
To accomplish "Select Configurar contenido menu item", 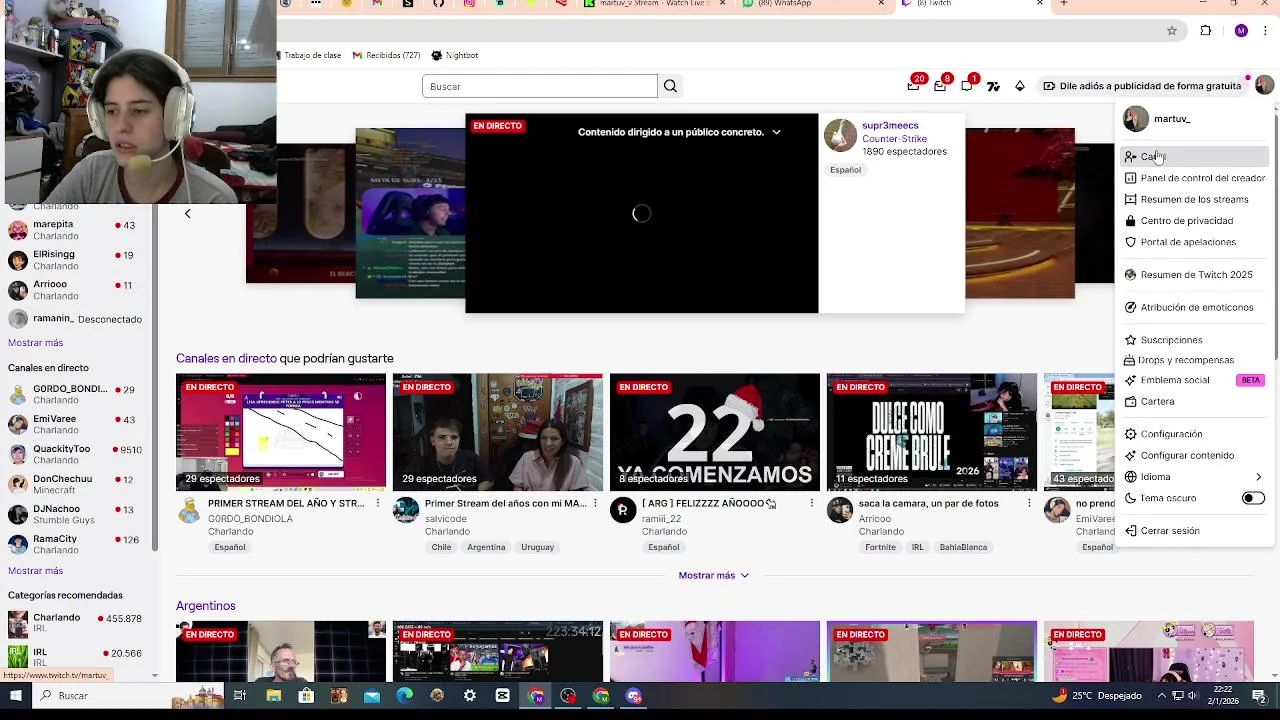I will (x=1195, y=455).
